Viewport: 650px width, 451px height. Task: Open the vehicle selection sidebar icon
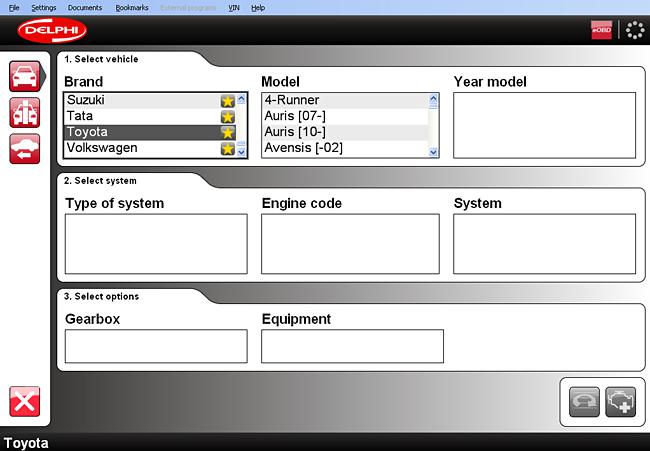pos(25,76)
